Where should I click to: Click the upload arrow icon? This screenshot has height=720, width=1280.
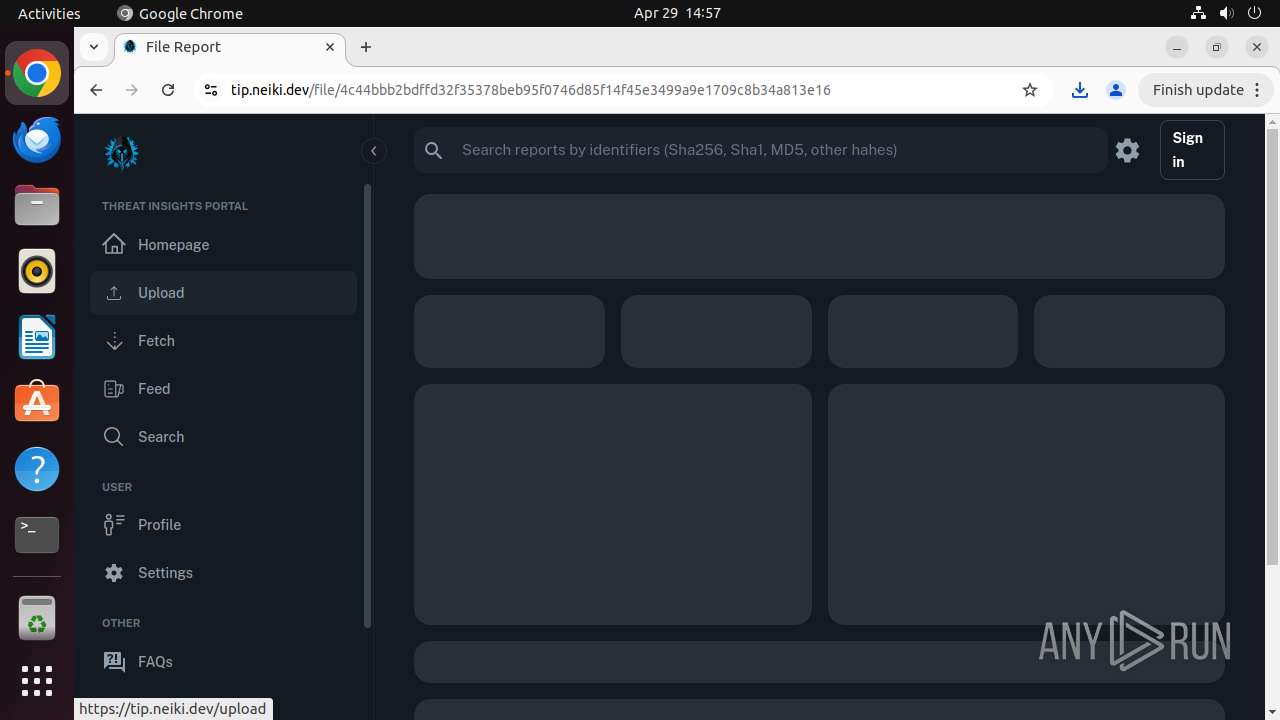pos(114,293)
